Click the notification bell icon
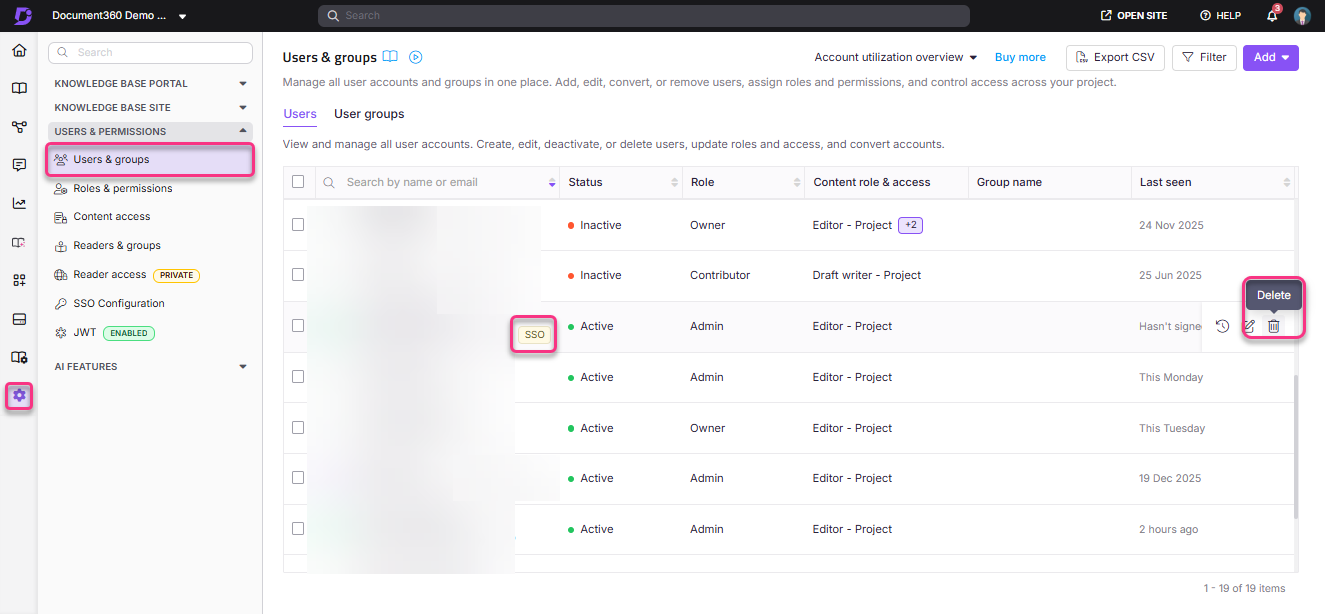Screen dimensions: 1325x615 (1271, 15)
